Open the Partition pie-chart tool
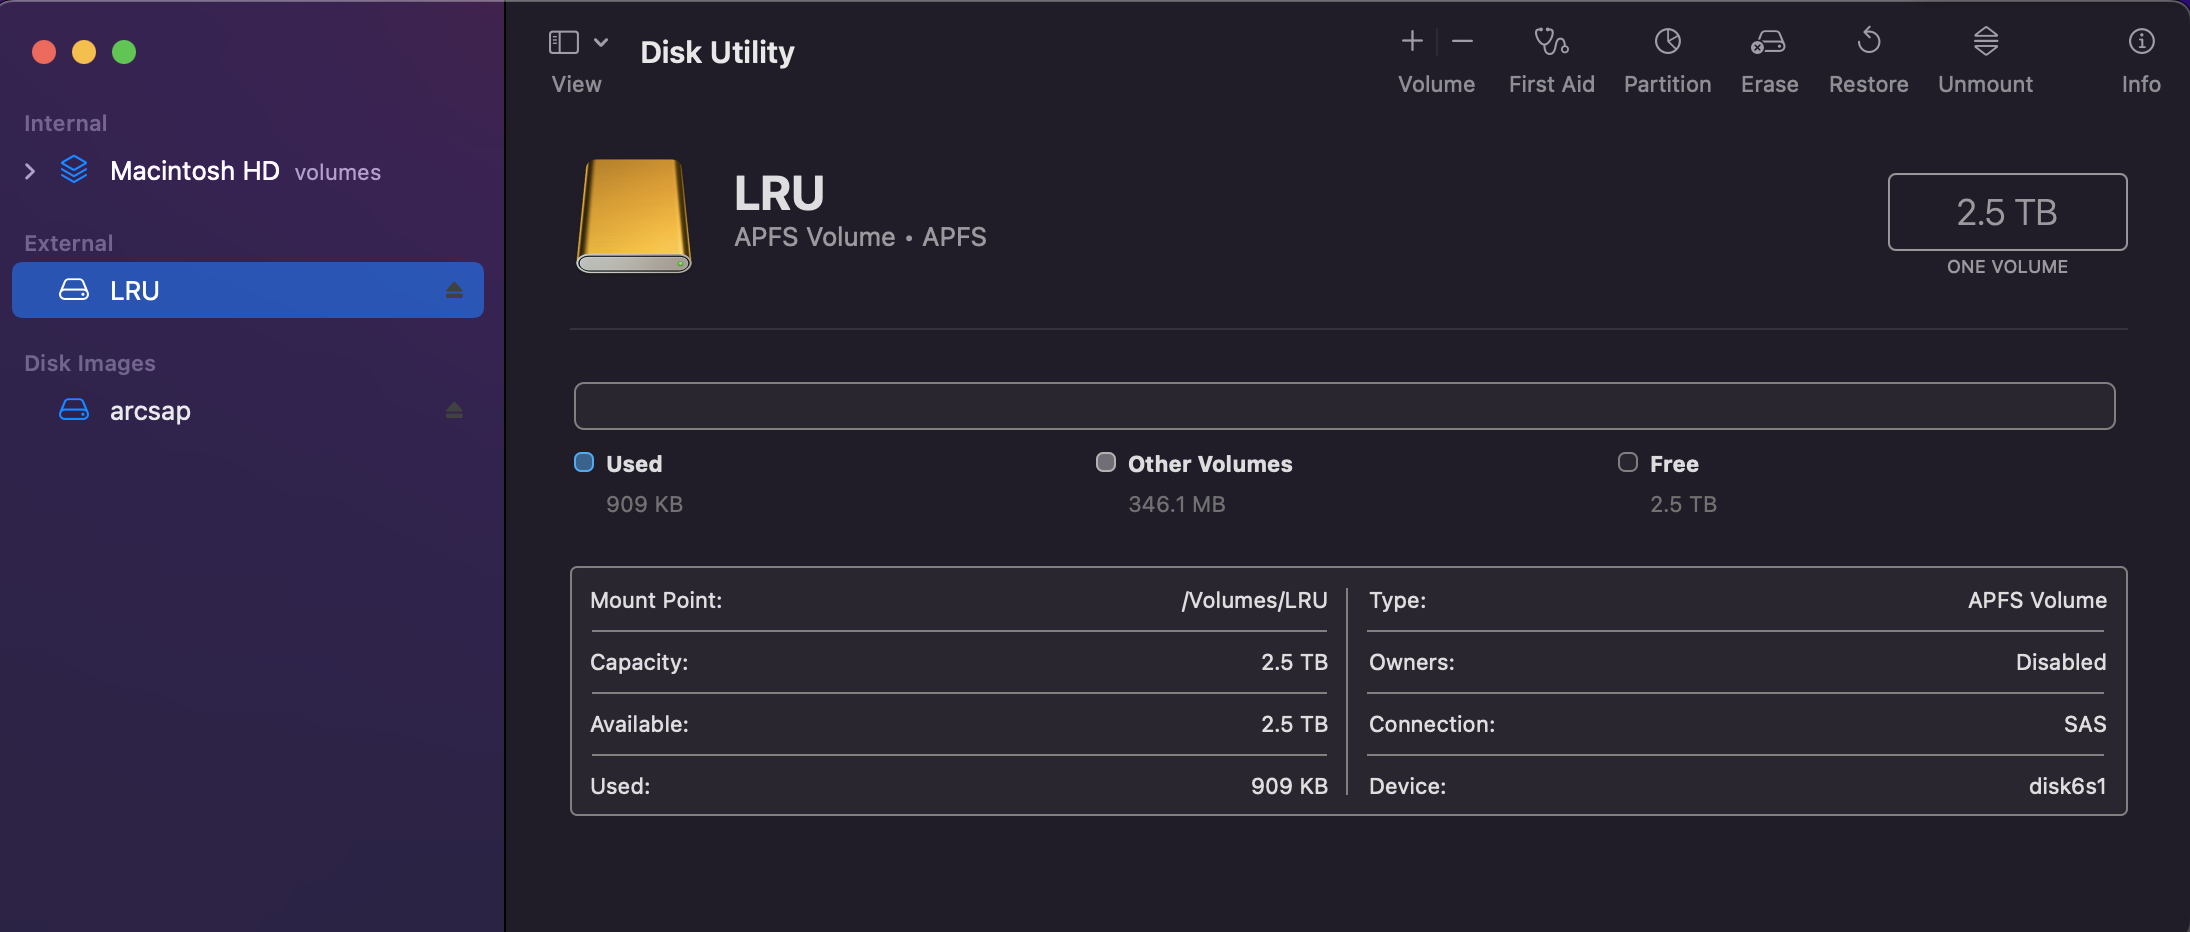 pos(1667,41)
